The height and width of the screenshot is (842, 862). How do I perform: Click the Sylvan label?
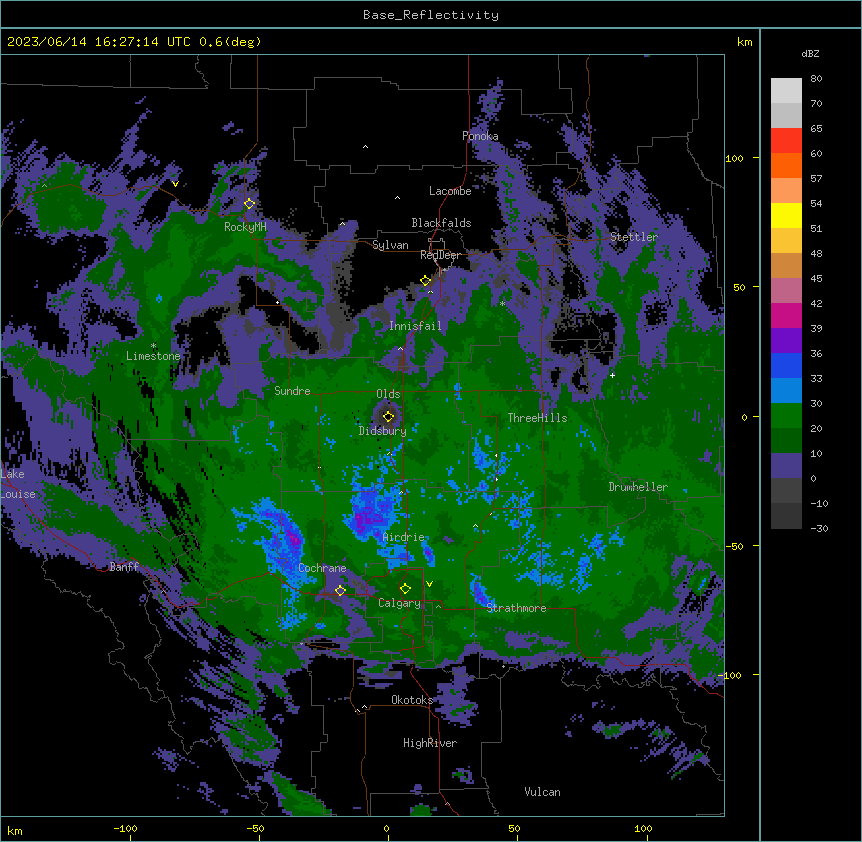click(390, 245)
